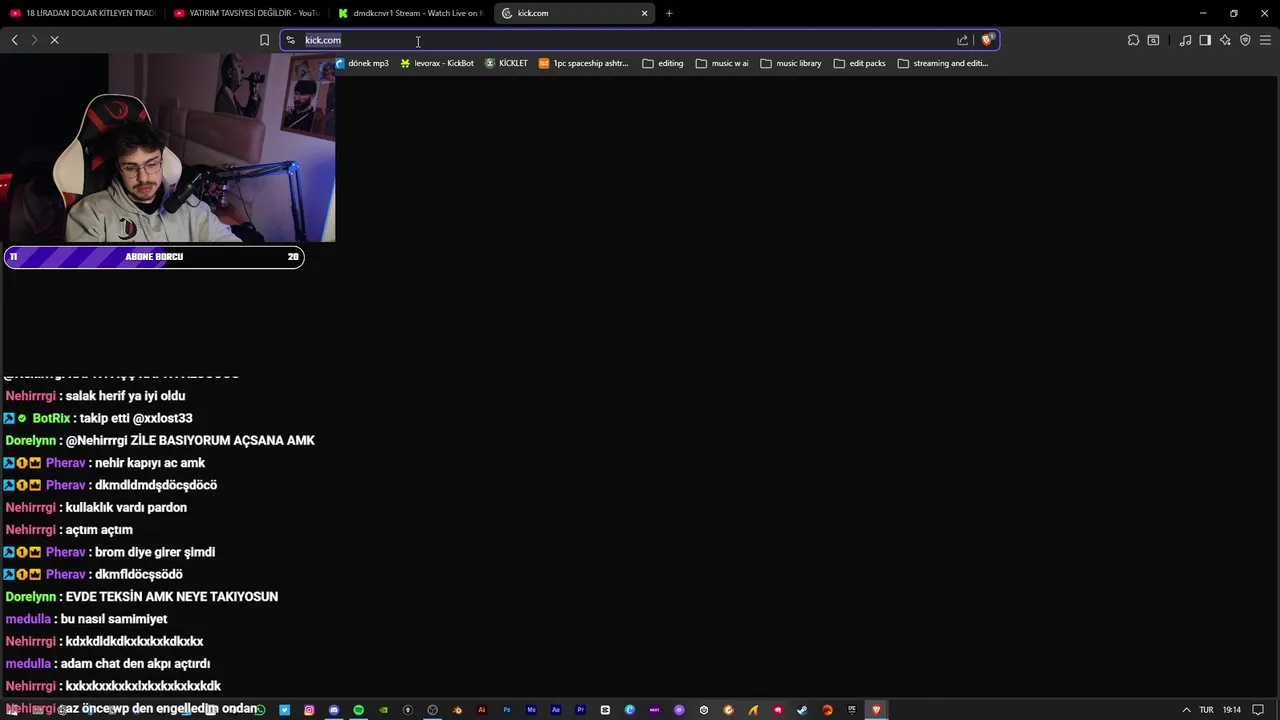The width and height of the screenshot is (1280, 720).
Task: Open the tab search toolbar icon
Action: point(1153,40)
